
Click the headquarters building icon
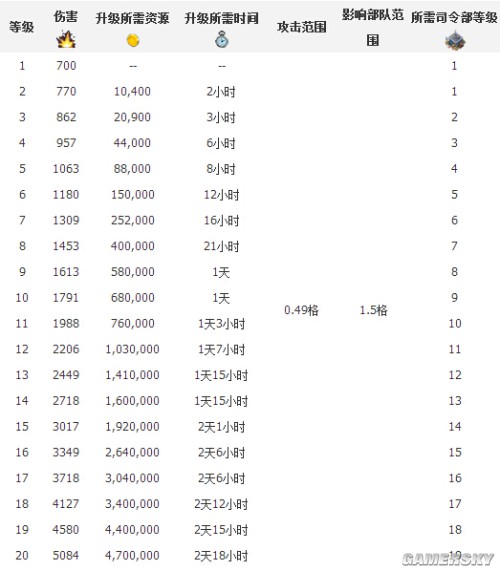point(454,40)
